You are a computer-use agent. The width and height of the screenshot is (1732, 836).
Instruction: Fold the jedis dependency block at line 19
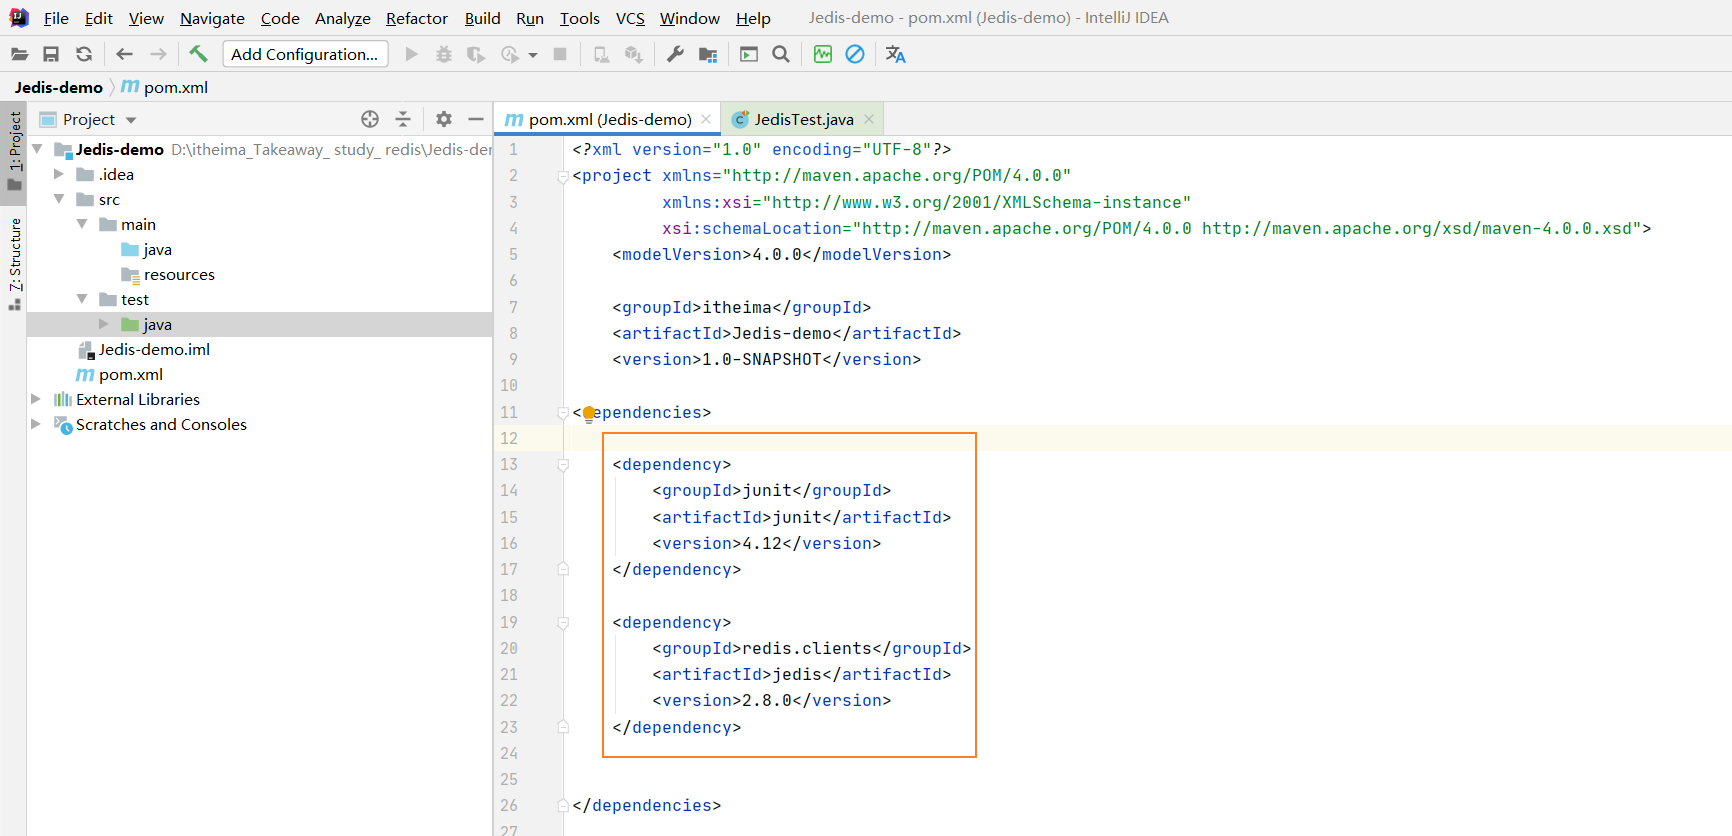tap(563, 623)
